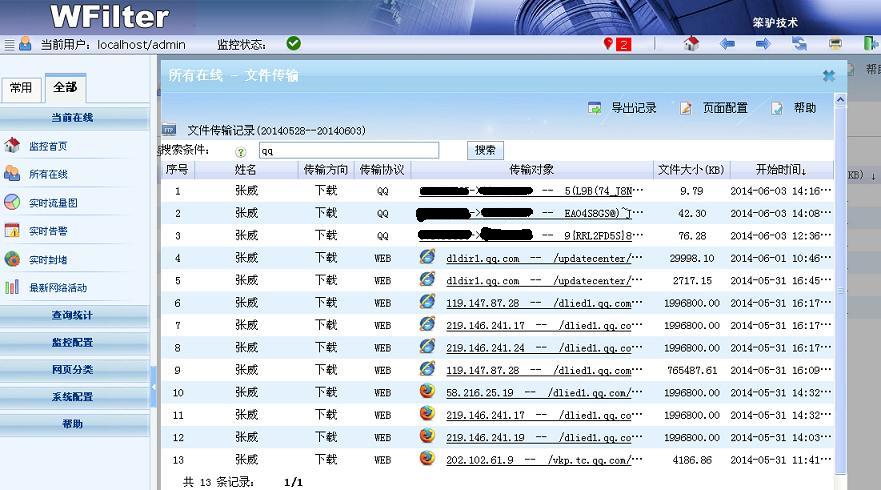Viewport: 881px width, 490px height.
Task: Open 监控首页 from the sidebar
Action: [47, 146]
